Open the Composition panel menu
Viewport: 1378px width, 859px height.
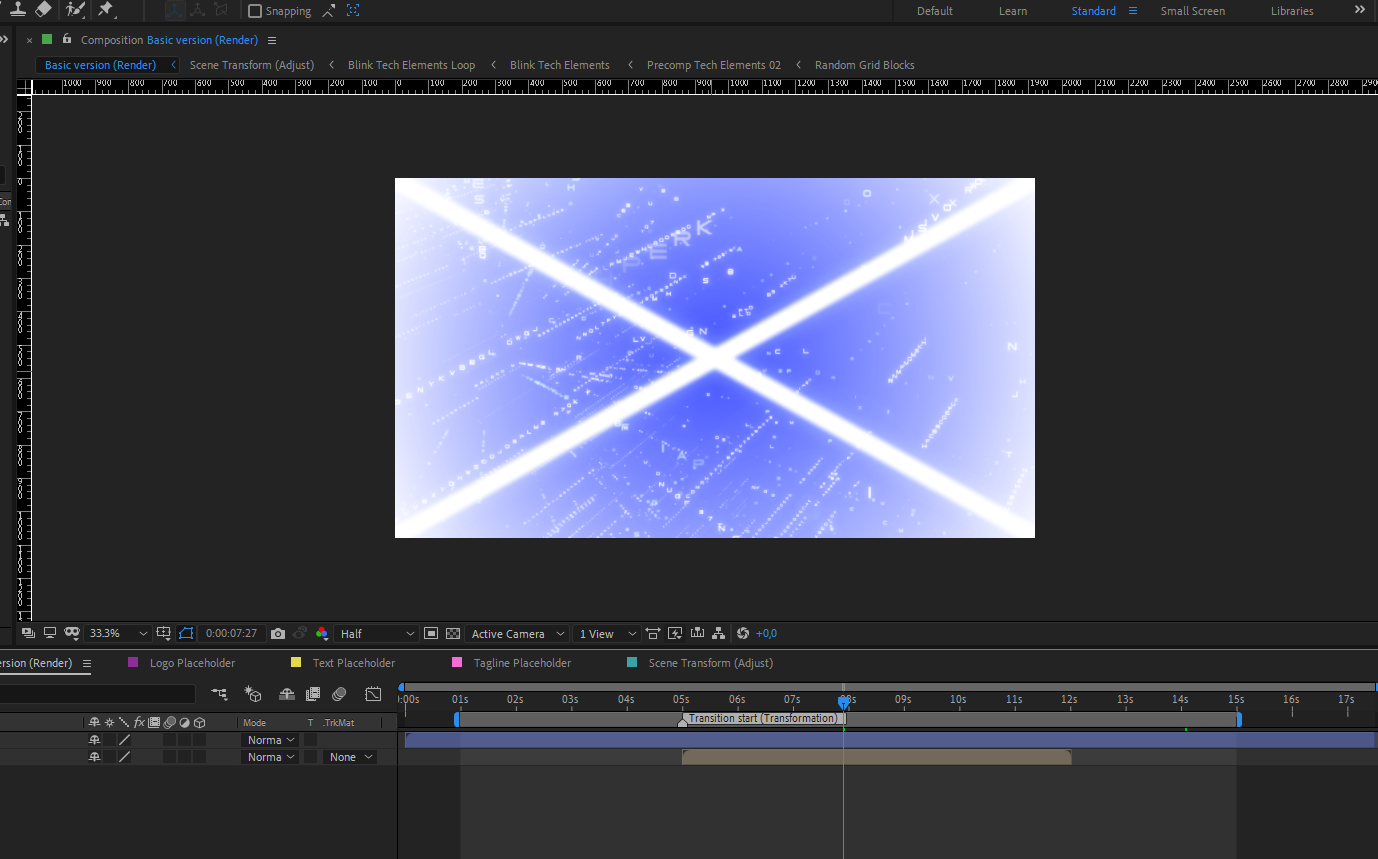[272, 40]
